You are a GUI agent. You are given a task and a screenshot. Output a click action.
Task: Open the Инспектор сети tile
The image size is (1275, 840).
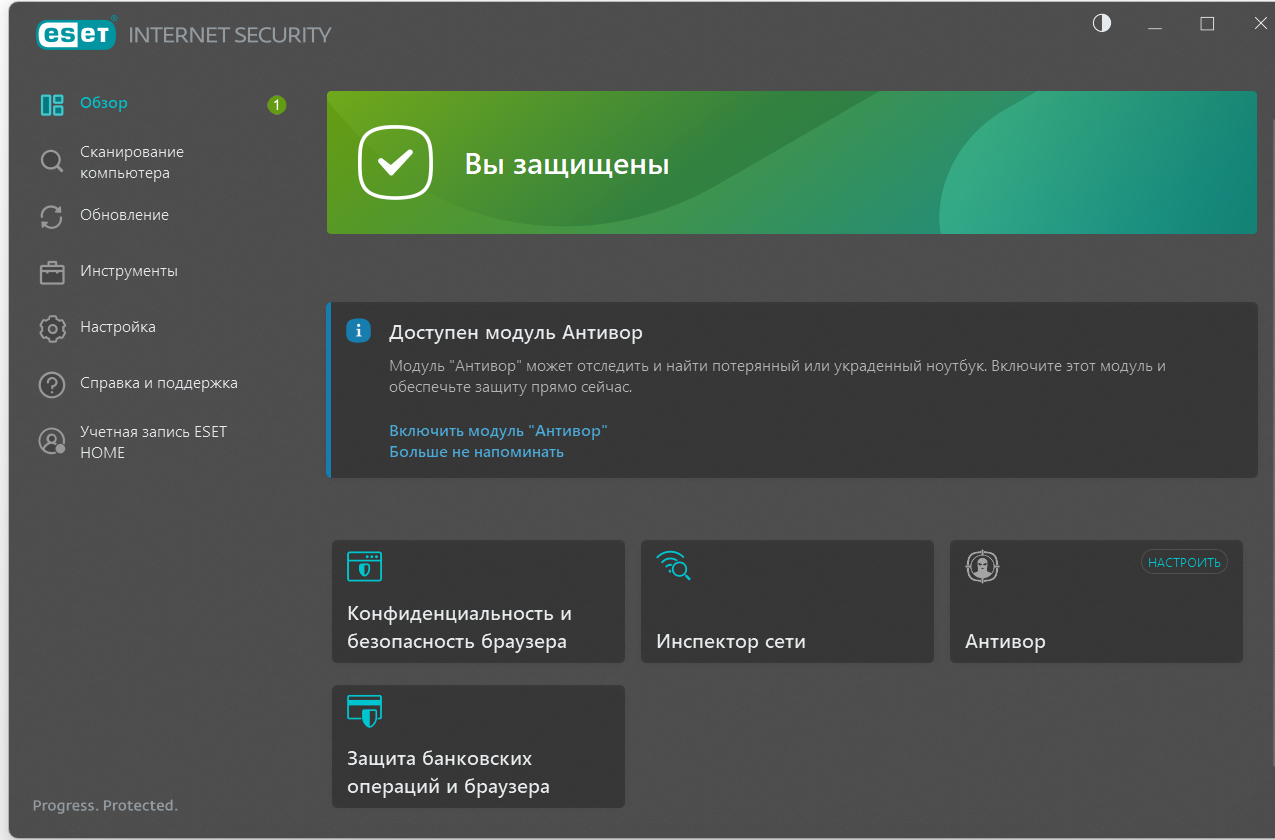786,601
